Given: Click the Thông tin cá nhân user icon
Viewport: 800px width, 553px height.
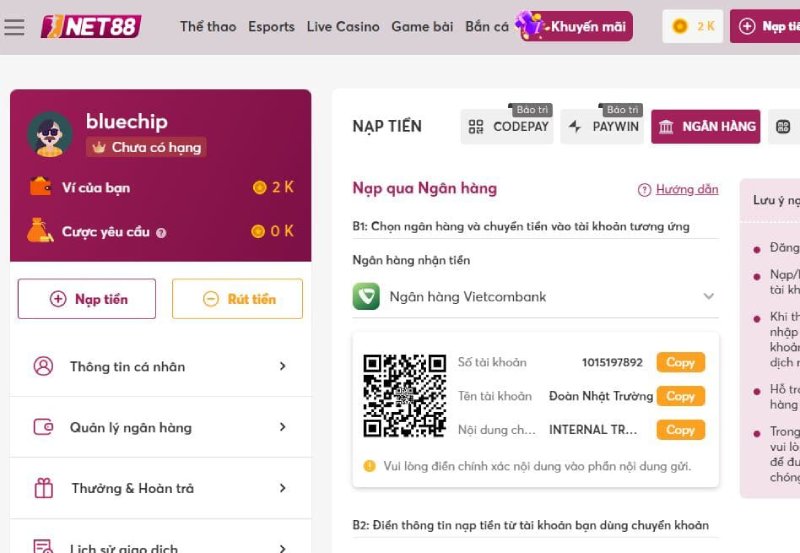Looking at the screenshot, I should (x=43, y=366).
